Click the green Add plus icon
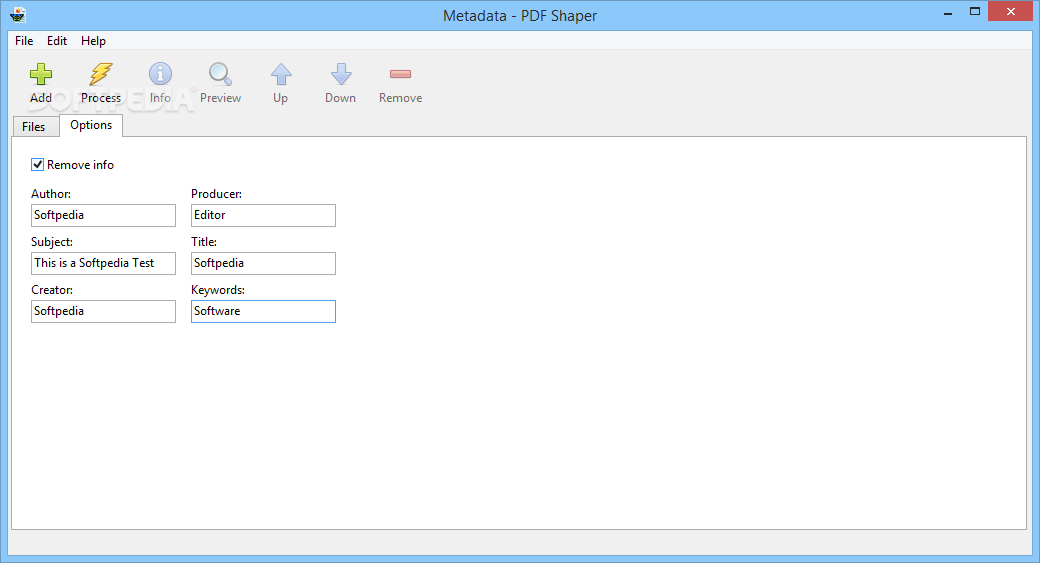 40,74
